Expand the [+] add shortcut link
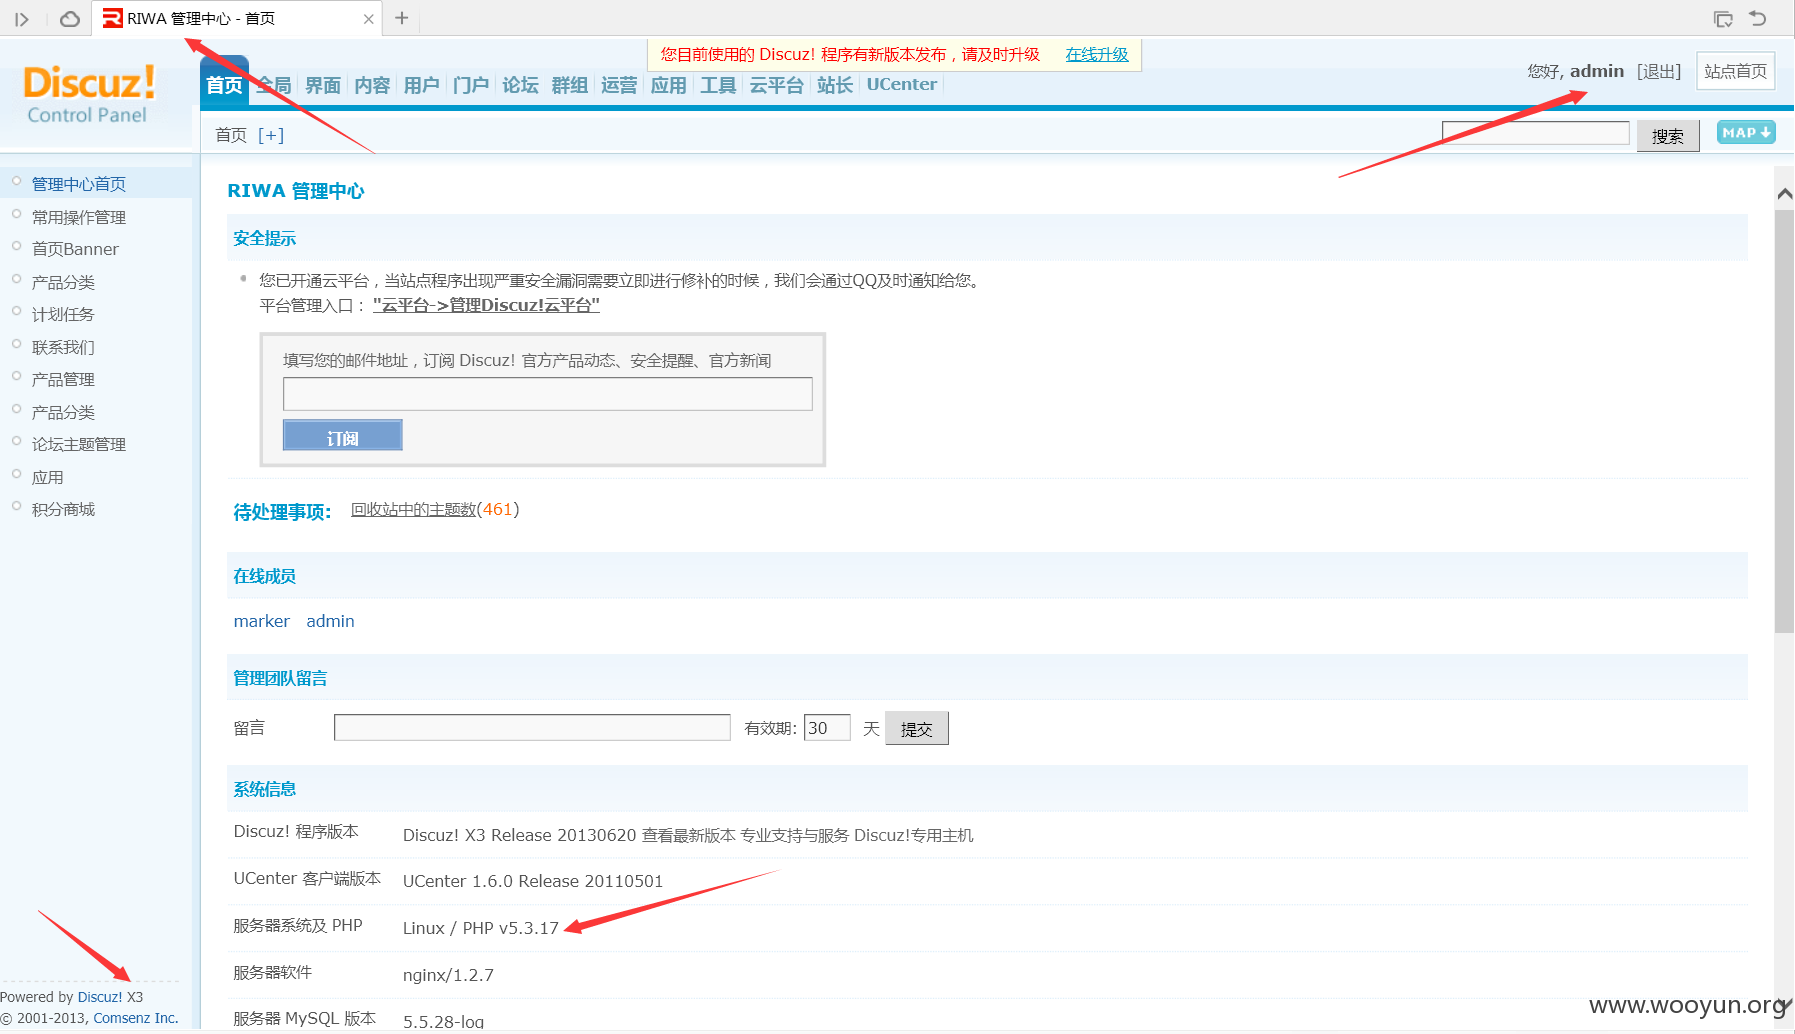 pyautogui.click(x=271, y=135)
